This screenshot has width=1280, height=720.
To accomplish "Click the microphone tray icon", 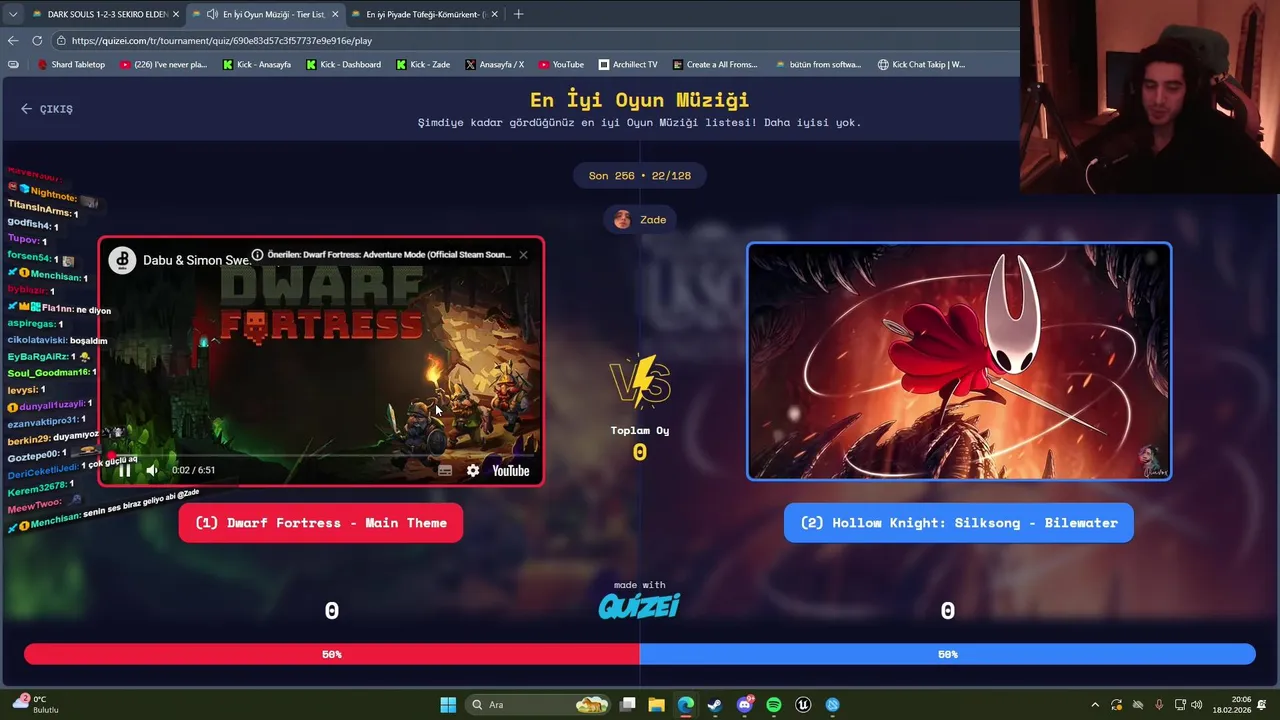I will (1159, 705).
